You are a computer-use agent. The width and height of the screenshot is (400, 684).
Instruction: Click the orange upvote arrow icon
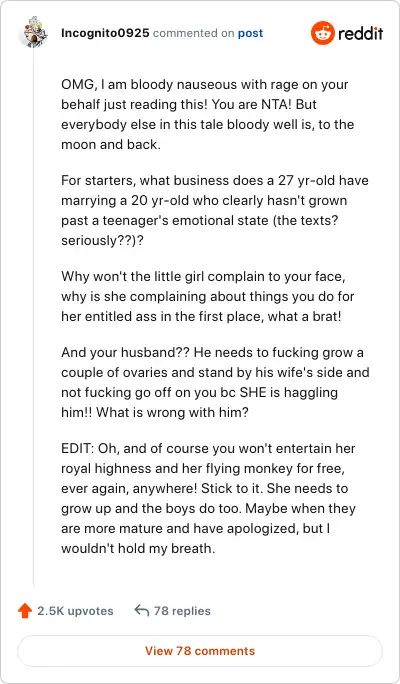coord(25,611)
